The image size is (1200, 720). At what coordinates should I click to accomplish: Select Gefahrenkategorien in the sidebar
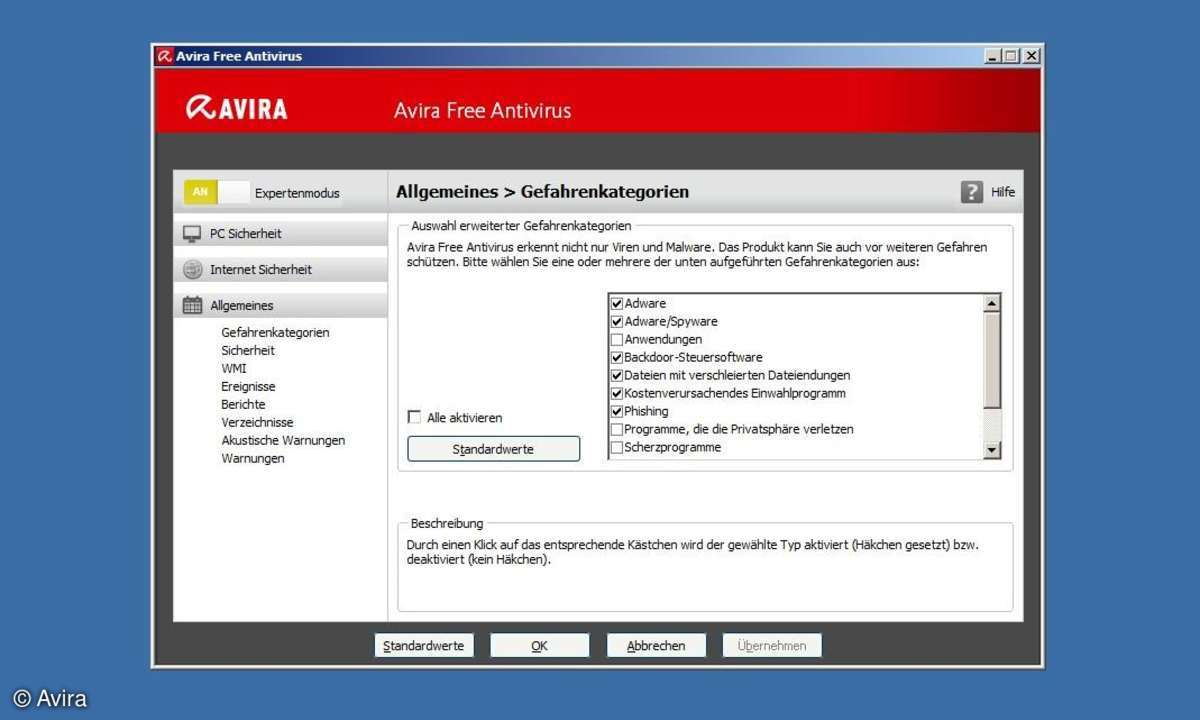275,332
